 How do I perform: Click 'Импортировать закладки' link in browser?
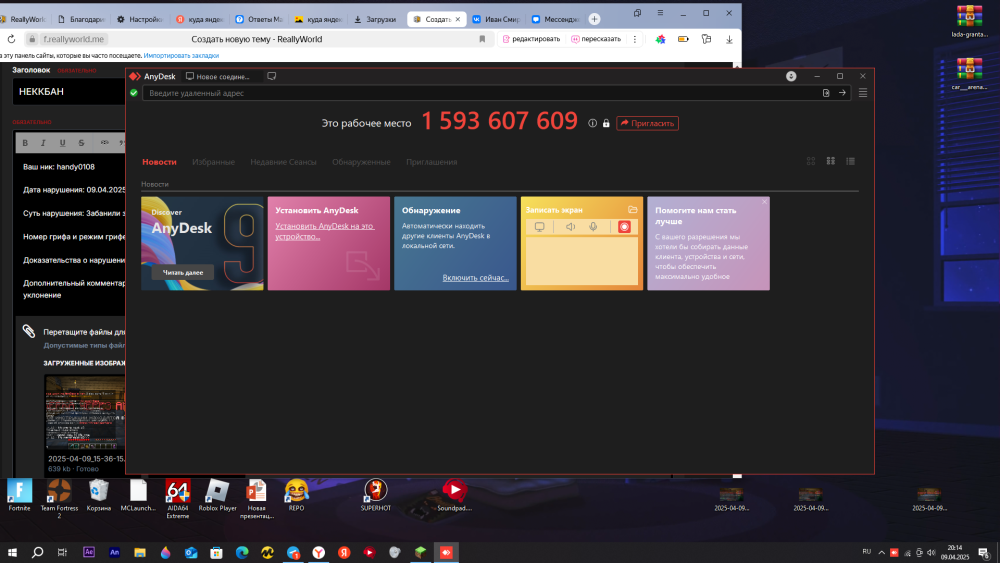click(181, 55)
